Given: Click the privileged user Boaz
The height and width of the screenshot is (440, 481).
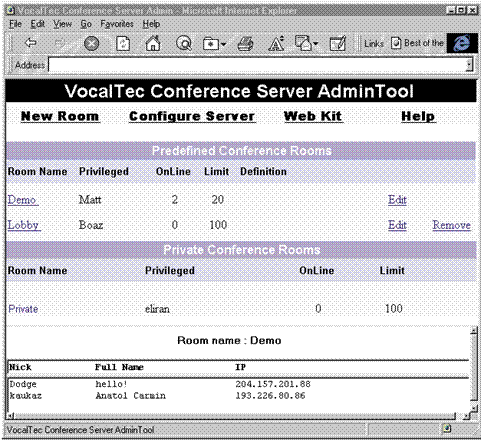Looking at the screenshot, I should click(x=91, y=225).
